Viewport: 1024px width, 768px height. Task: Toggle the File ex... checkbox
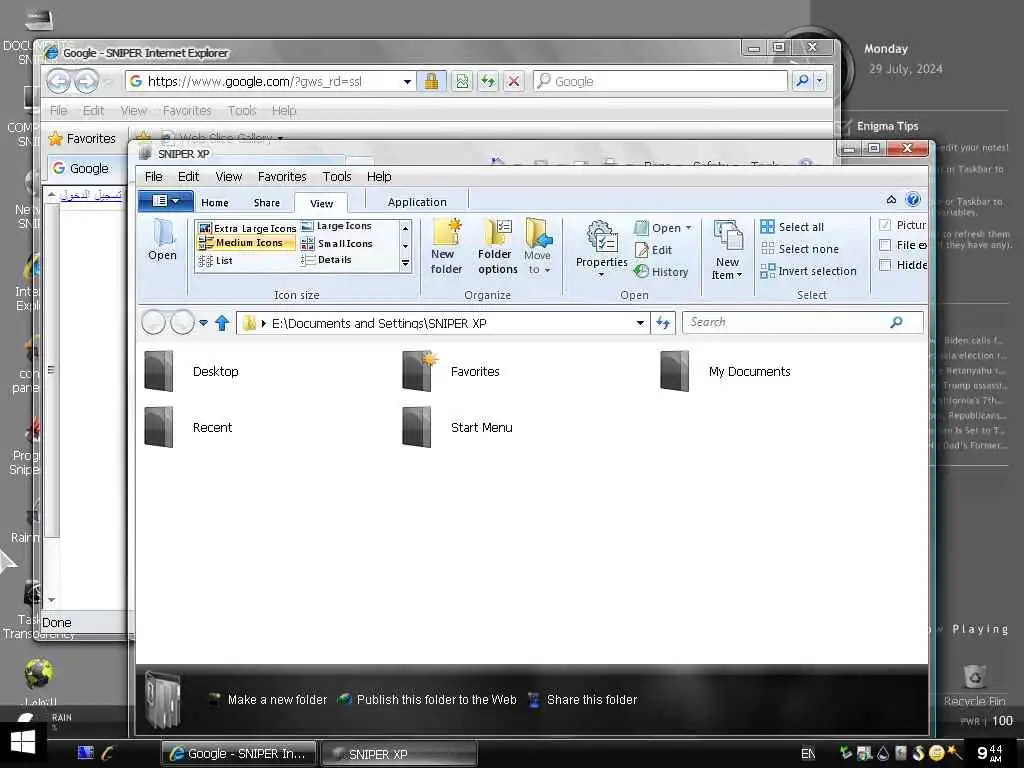[886, 245]
